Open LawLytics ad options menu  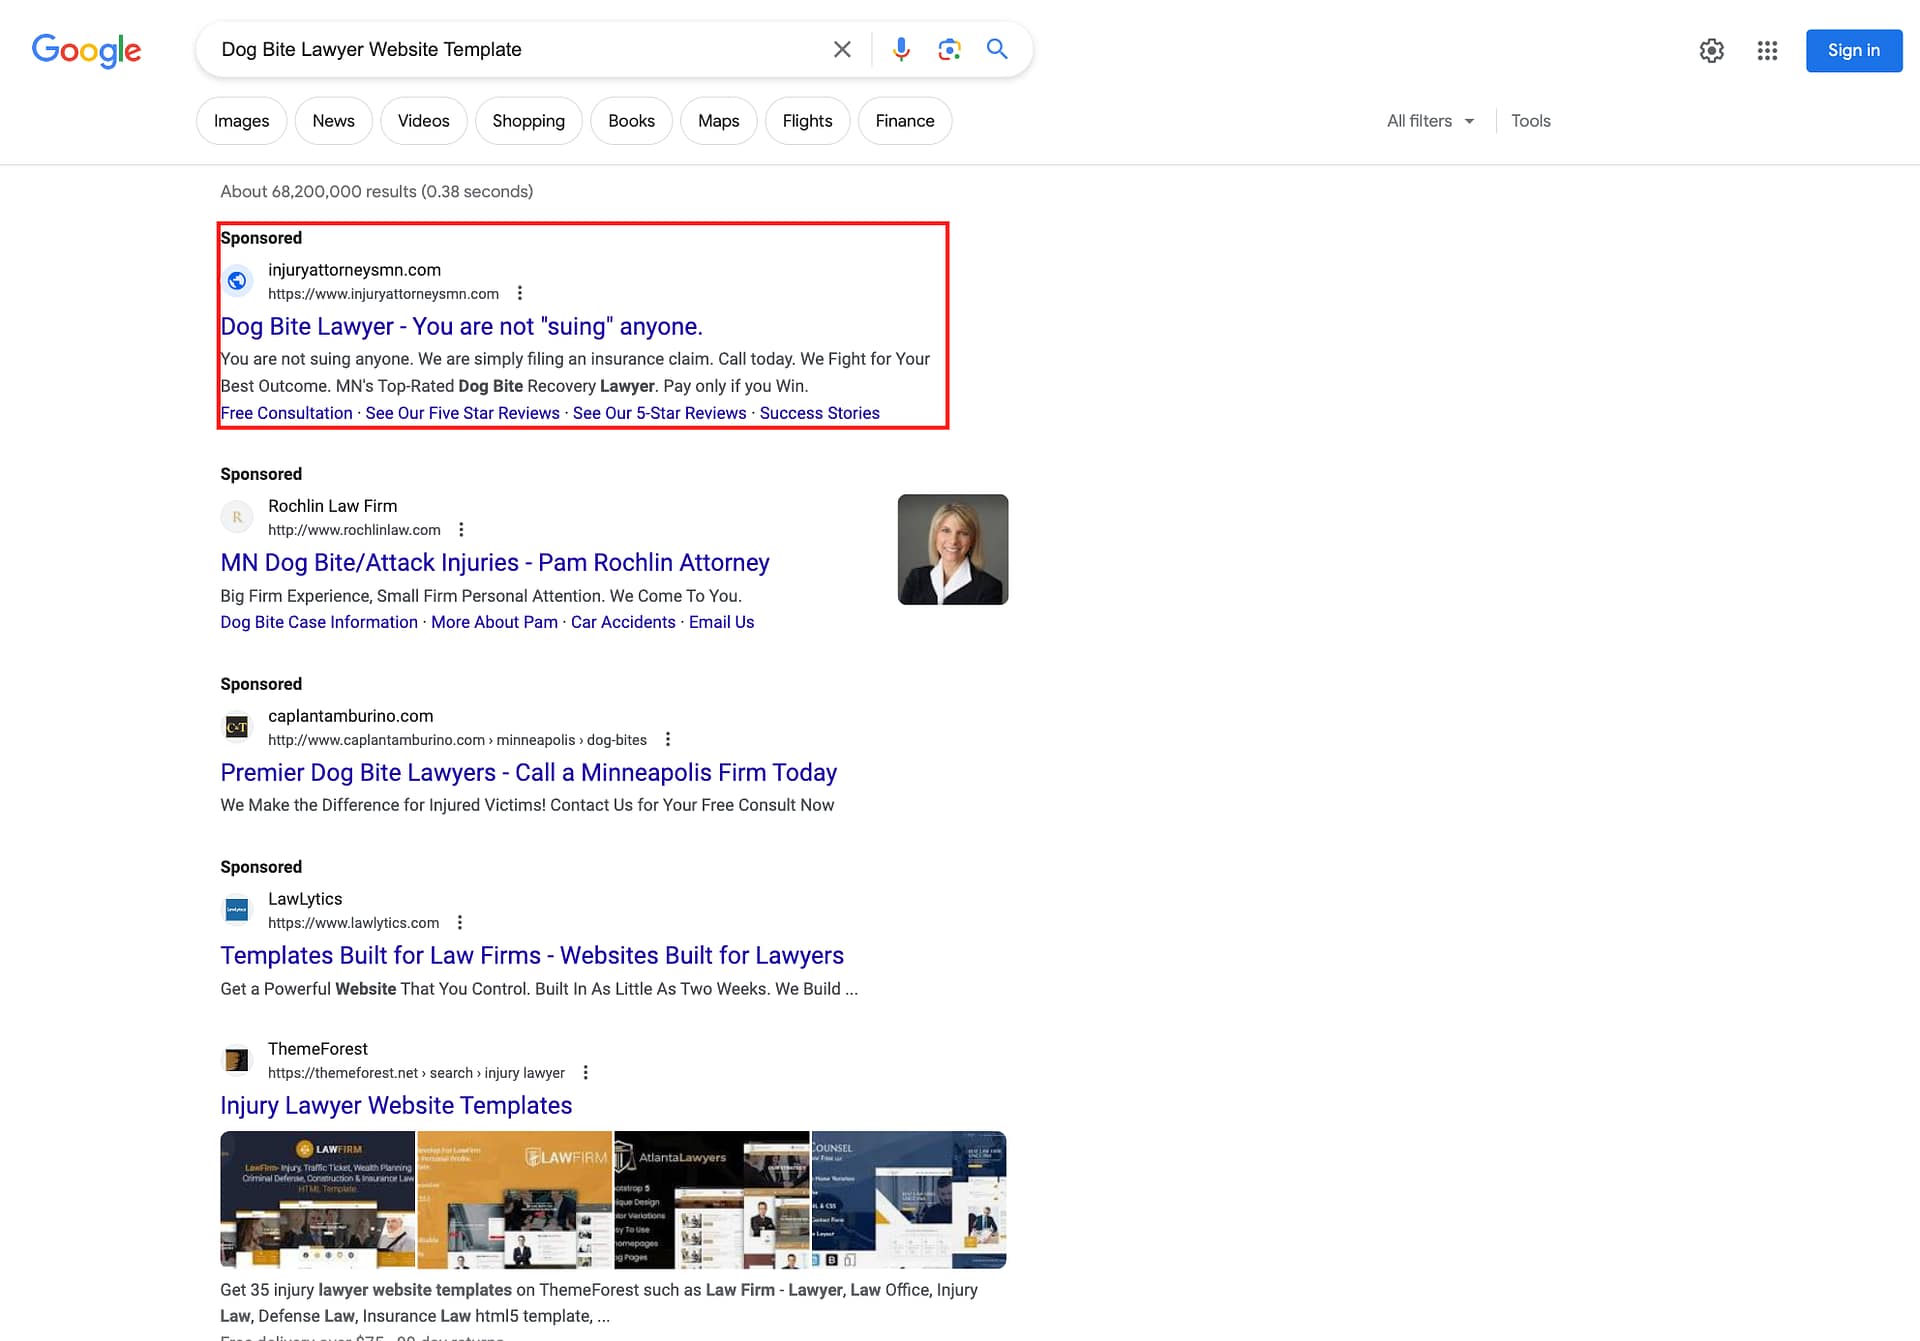[460, 922]
